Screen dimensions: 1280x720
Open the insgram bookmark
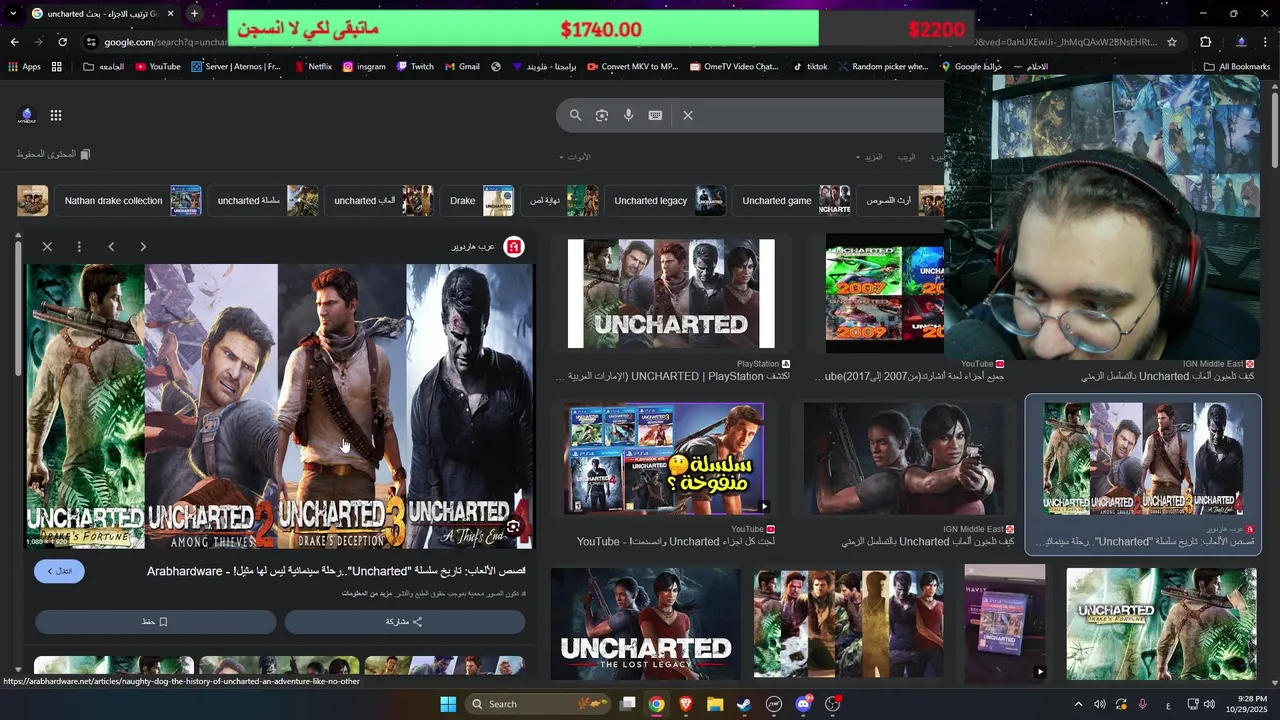click(364, 67)
